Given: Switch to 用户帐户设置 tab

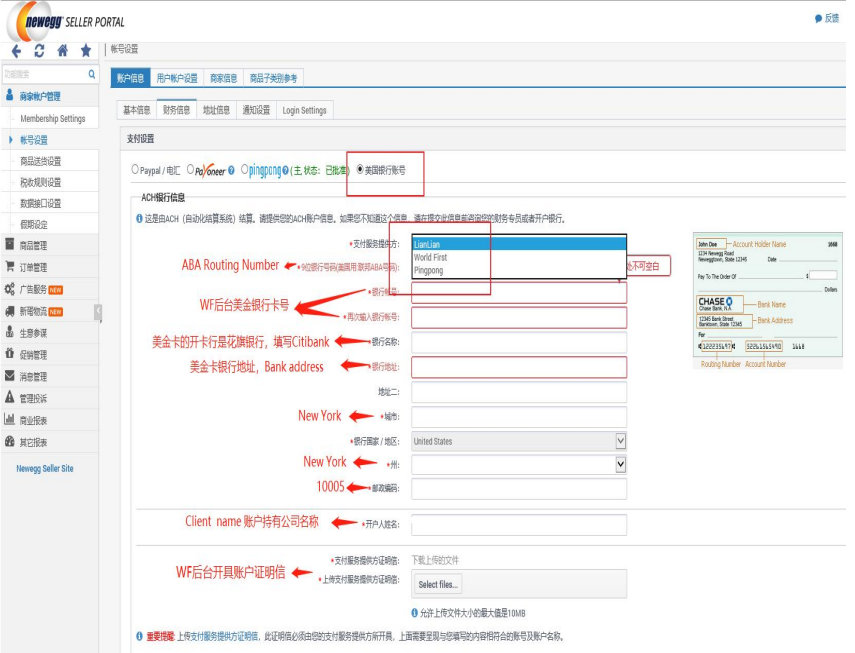Looking at the screenshot, I should [177, 78].
